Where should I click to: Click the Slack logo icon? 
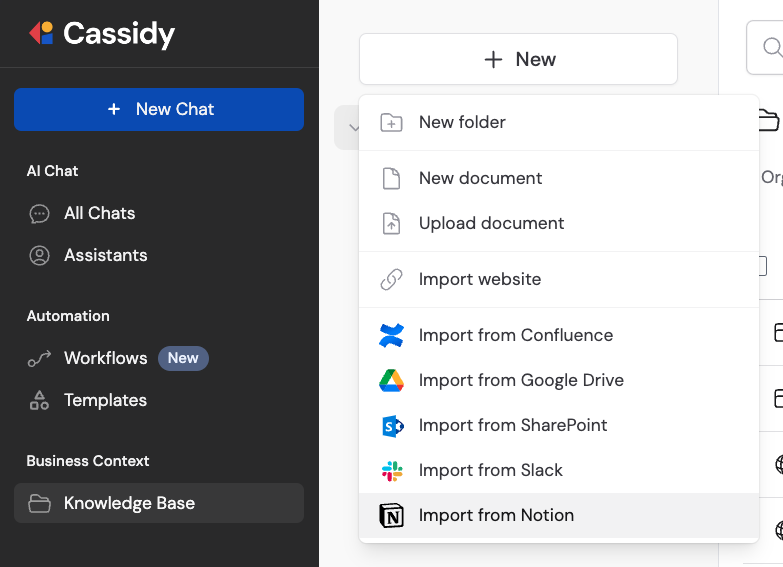point(392,471)
